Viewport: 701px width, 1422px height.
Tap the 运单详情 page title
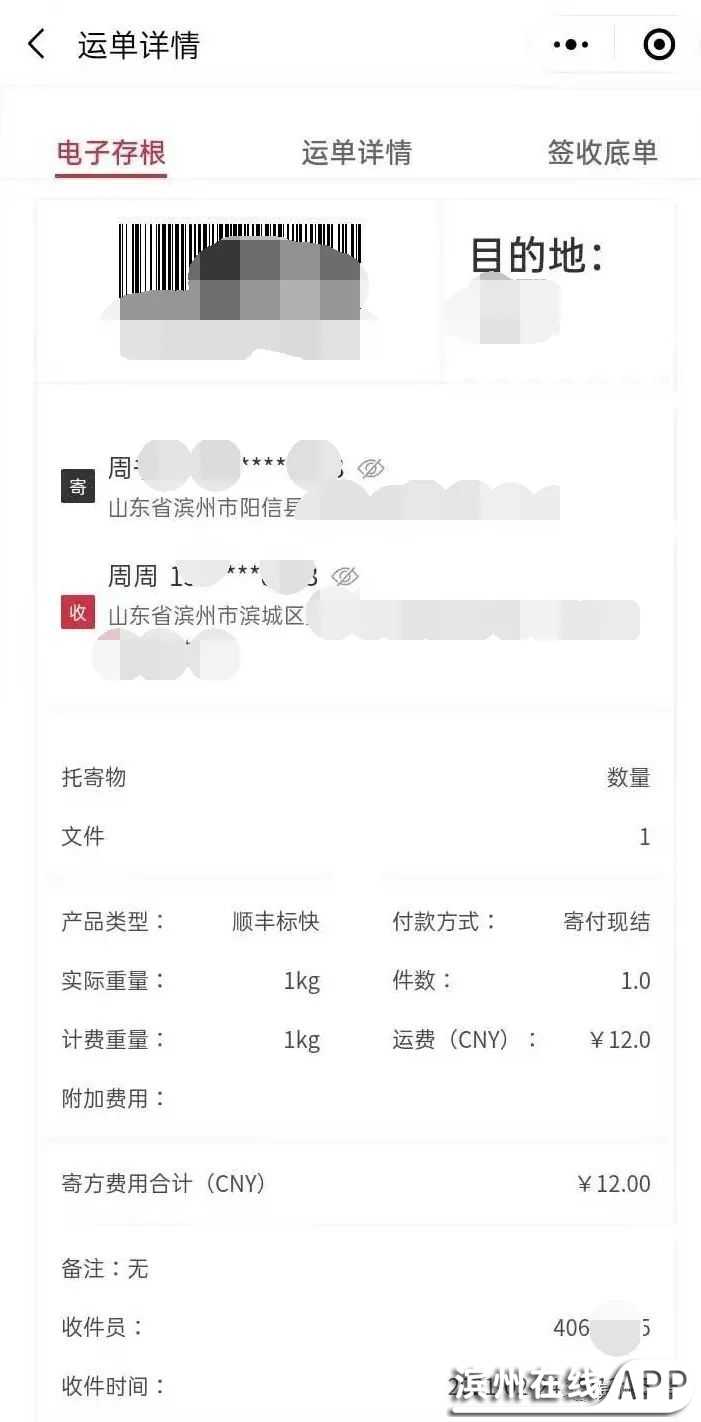coord(139,45)
